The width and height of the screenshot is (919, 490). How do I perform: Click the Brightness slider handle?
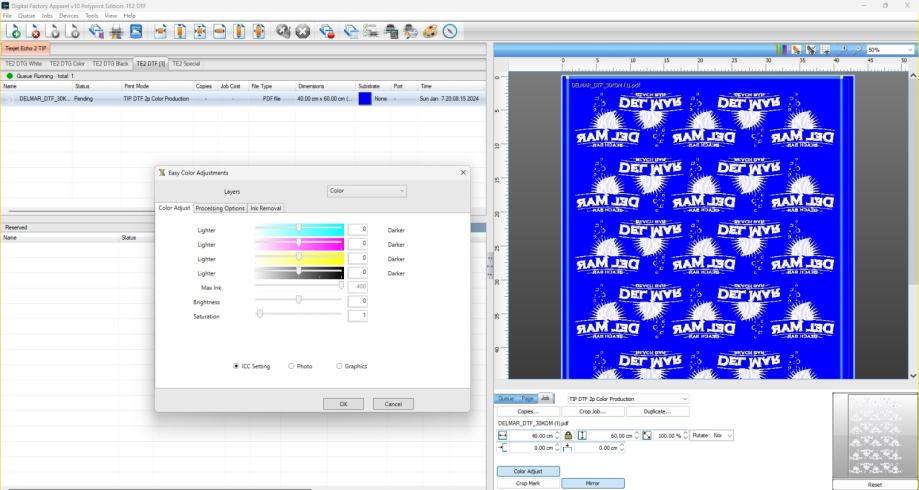pos(299,300)
